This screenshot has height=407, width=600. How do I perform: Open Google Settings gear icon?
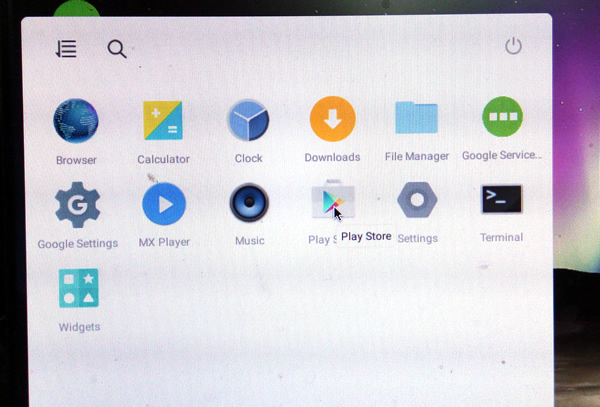[x=78, y=205]
